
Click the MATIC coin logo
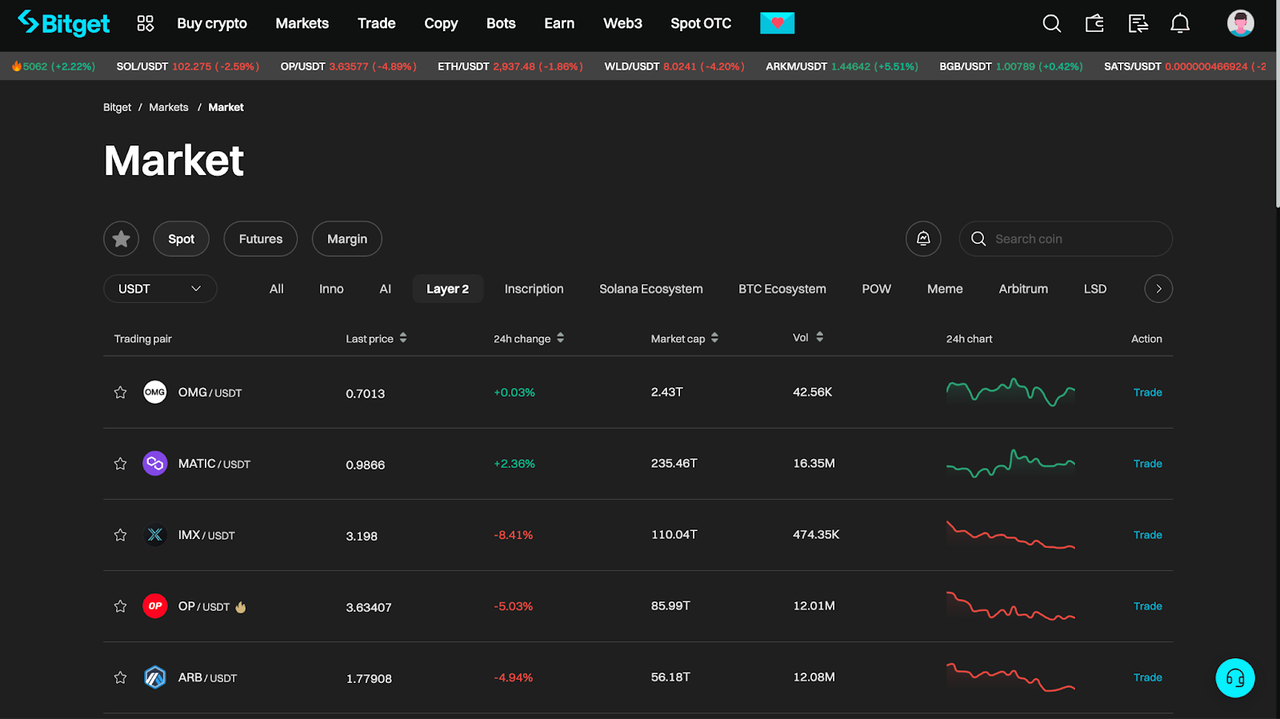[154, 463]
